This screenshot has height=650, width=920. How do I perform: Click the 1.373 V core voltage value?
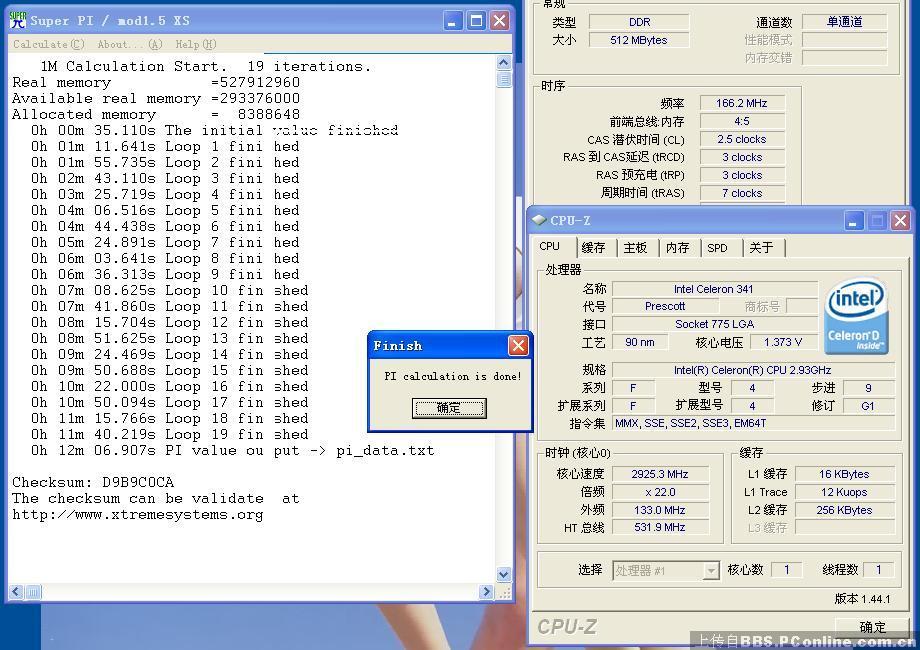pyautogui.click(x=783, y=342)
